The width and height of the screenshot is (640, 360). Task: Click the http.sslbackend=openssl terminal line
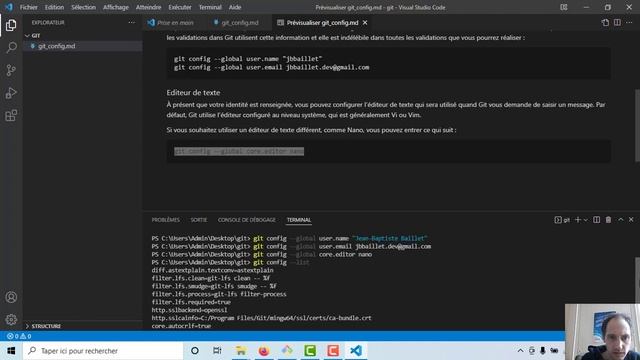[189, 310]
